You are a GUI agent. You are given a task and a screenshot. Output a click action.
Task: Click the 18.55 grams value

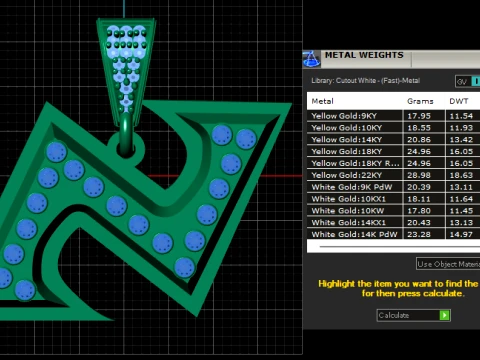click(x=419, y=128)
